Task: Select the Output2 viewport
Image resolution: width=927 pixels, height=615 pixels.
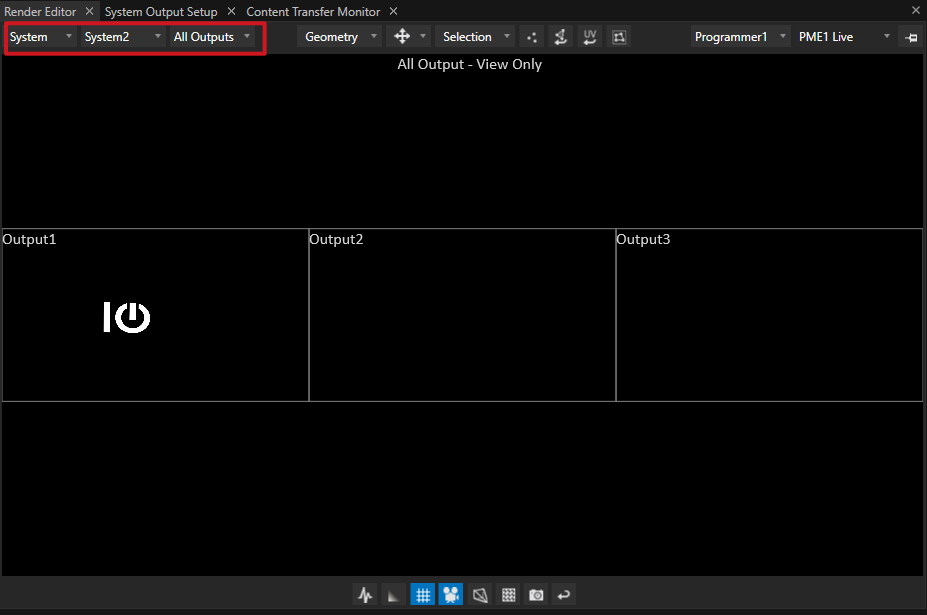Action: point(462,315)
